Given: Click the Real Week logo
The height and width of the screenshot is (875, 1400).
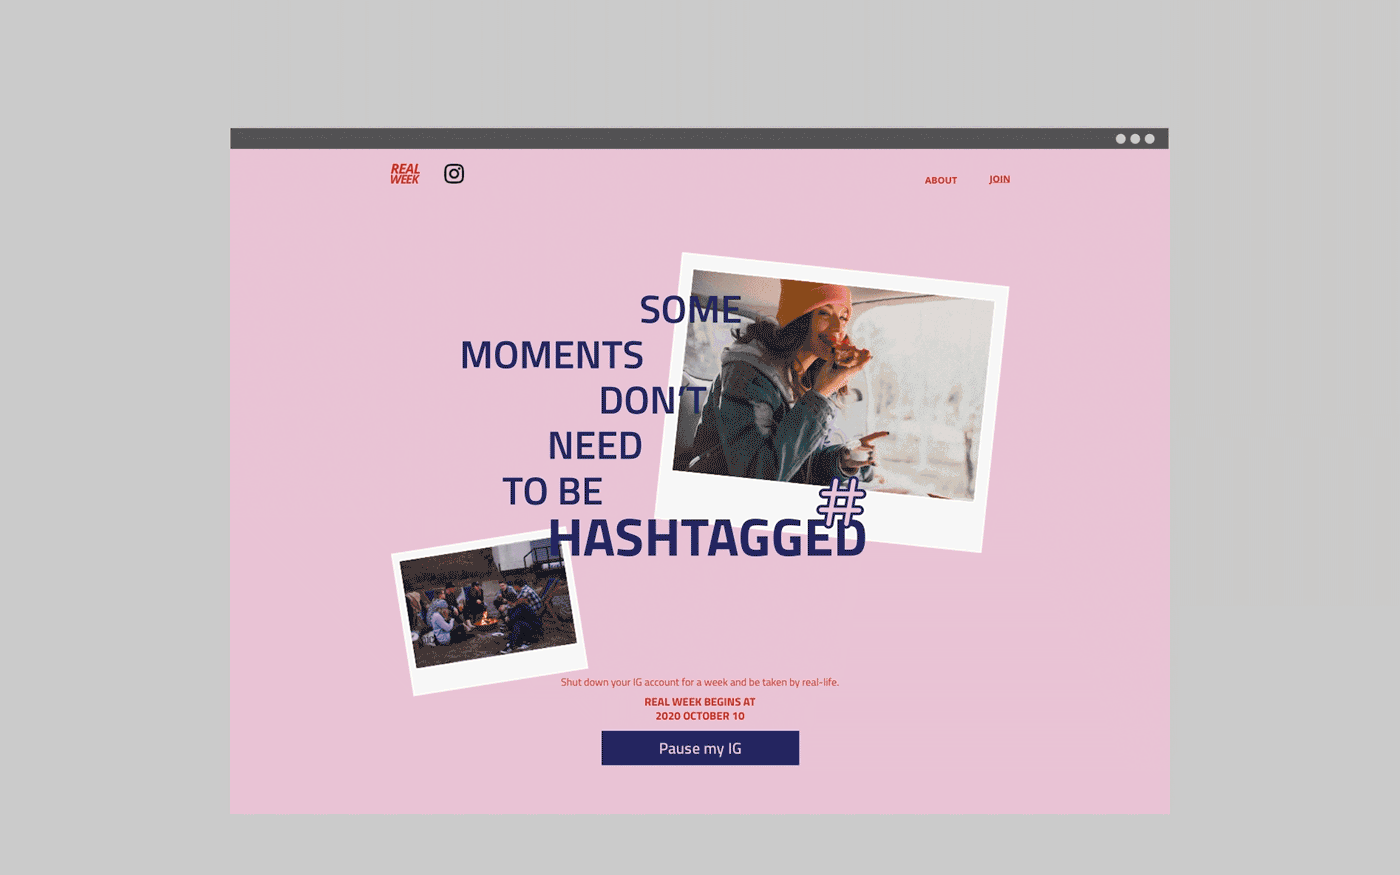Looking at the screenshot, I should coord(405,174).
